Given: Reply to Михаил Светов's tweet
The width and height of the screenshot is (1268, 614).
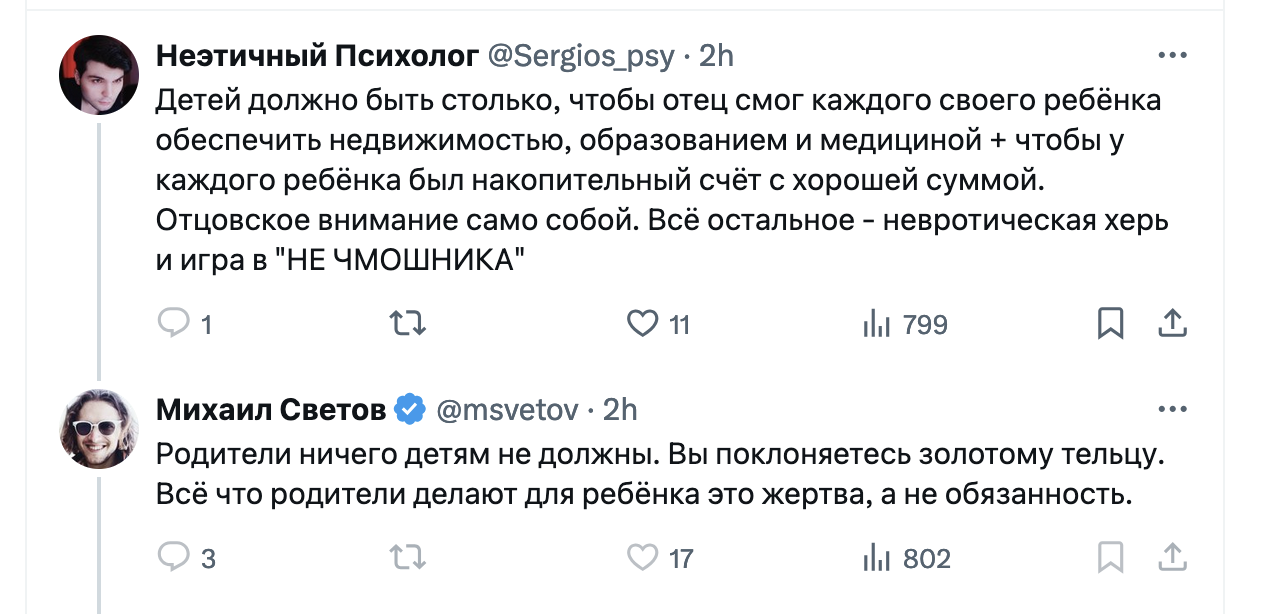Looking at the screenshot, I should click(x=175, y=557).
